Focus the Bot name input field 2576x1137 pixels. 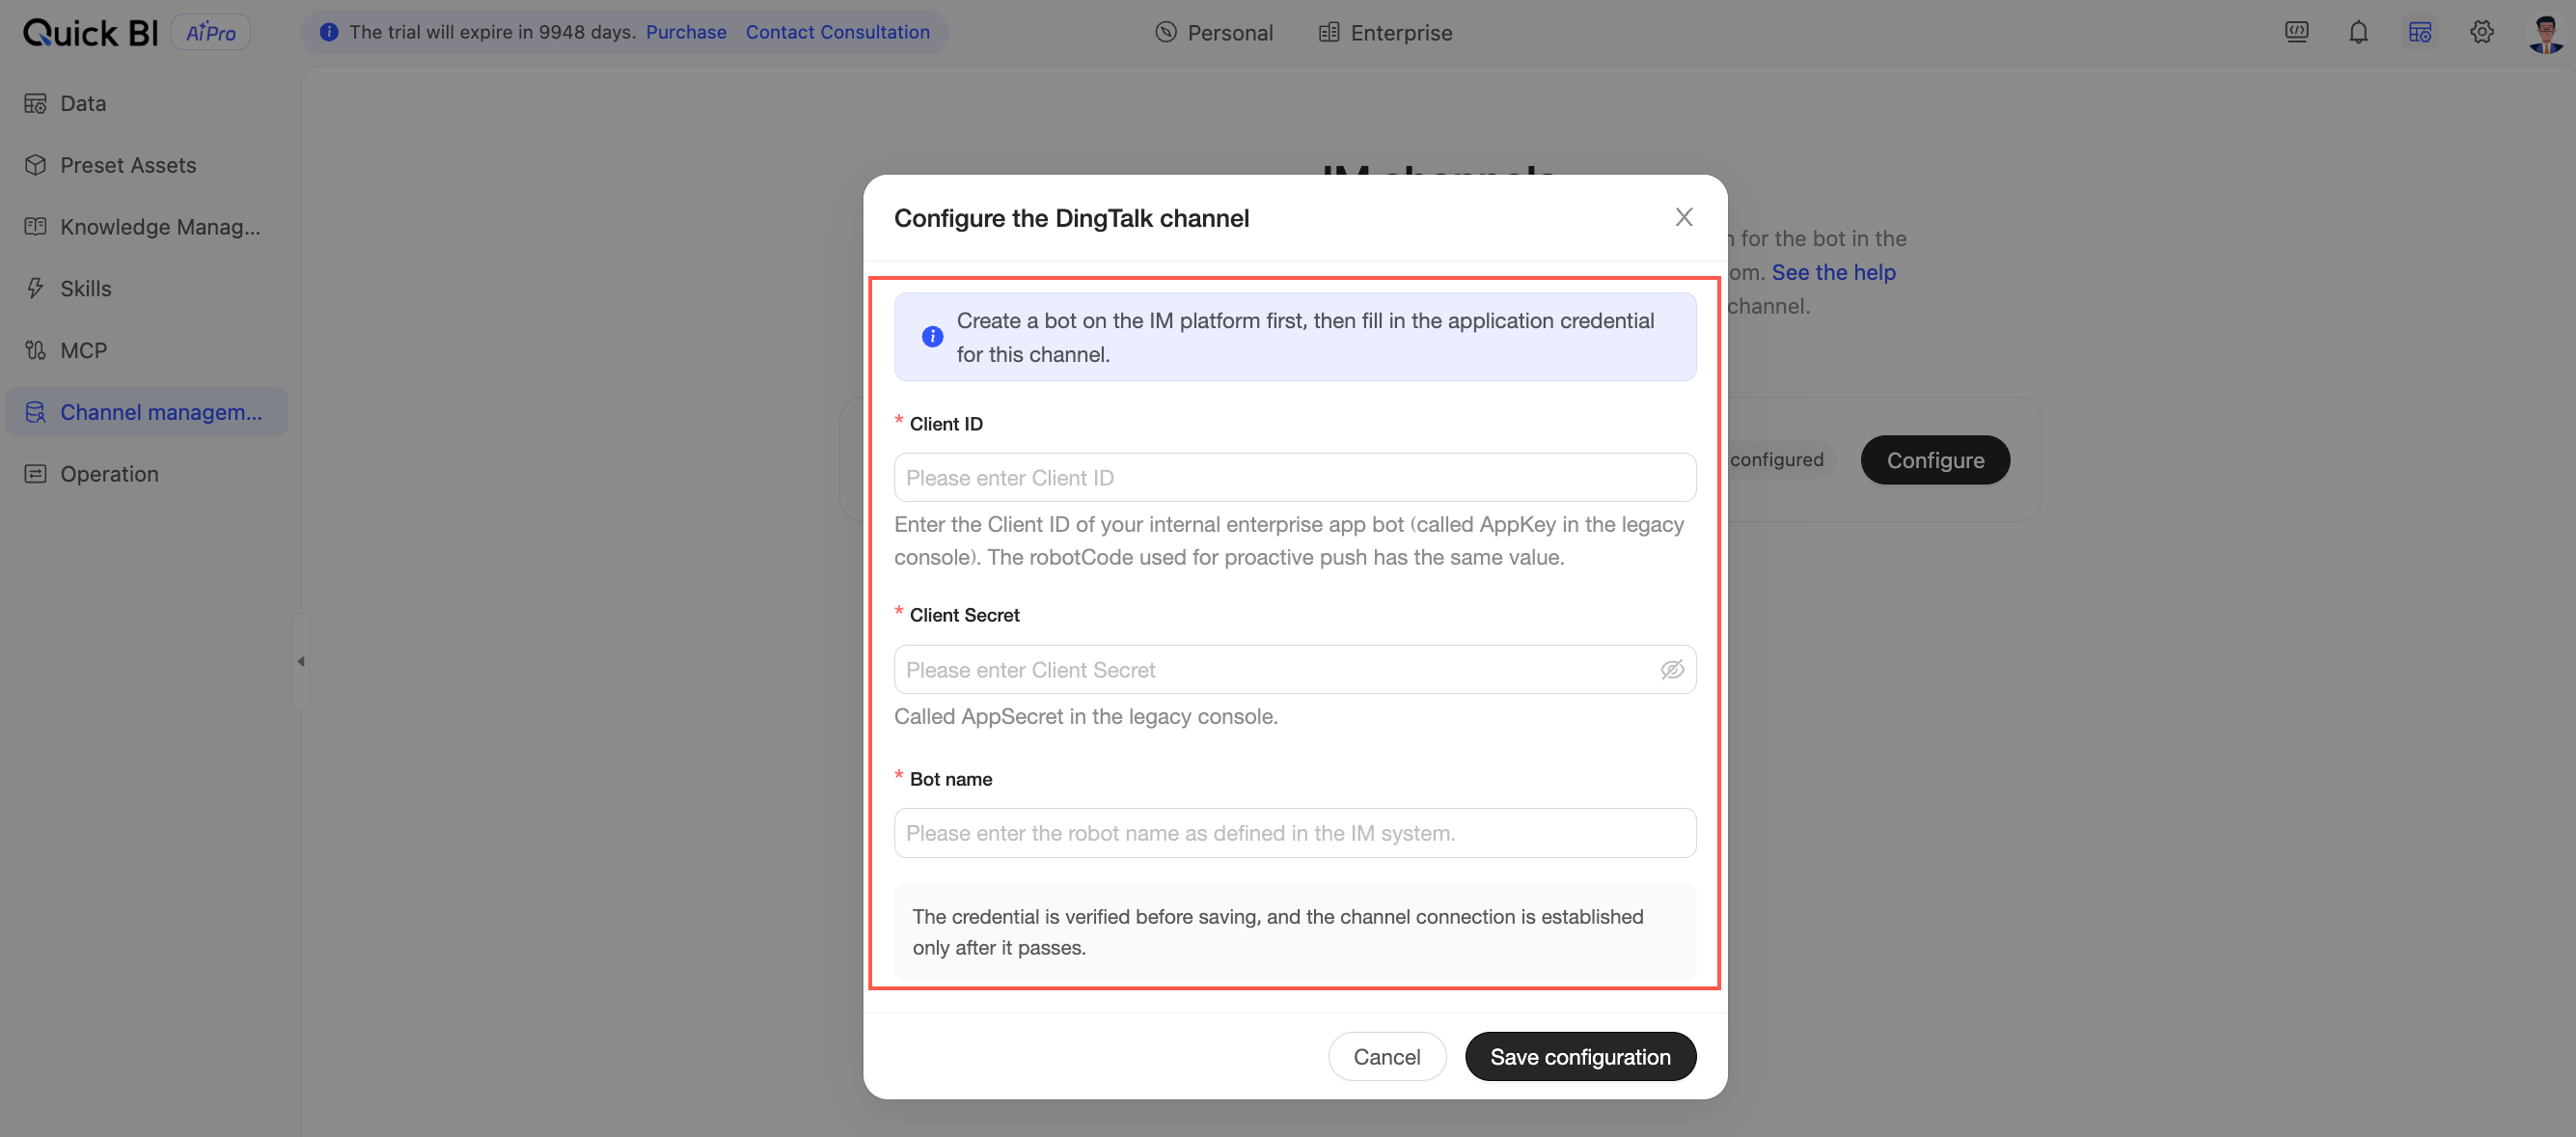pos(1295,833)
